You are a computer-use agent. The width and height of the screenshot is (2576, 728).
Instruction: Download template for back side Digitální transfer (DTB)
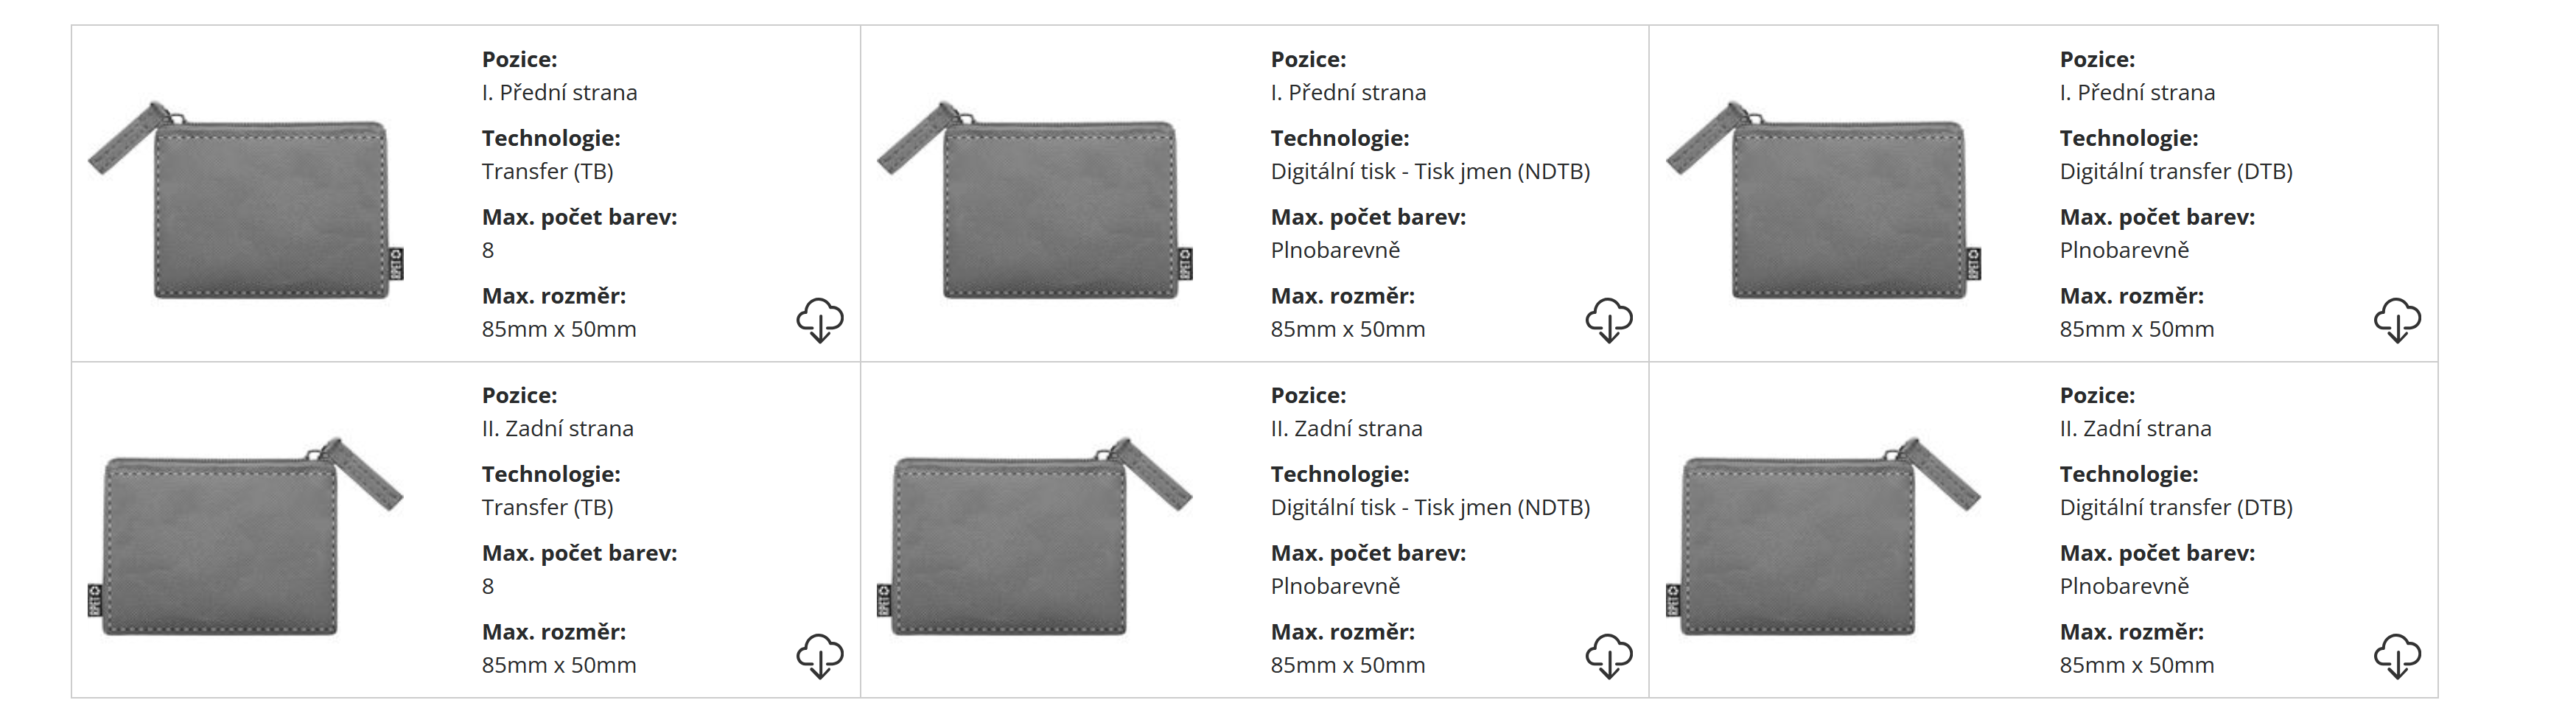(2397, 656)
